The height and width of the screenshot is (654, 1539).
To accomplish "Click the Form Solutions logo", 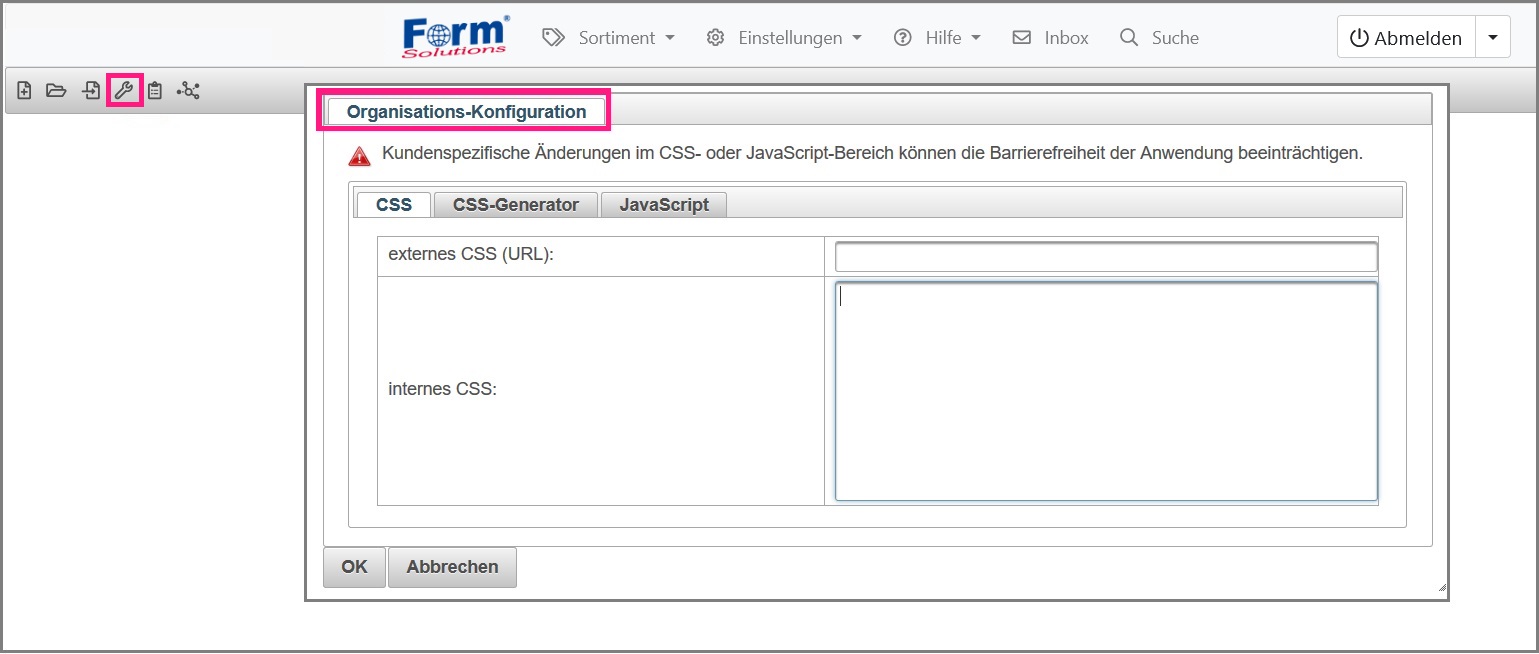I will click(x=456, y=37).
